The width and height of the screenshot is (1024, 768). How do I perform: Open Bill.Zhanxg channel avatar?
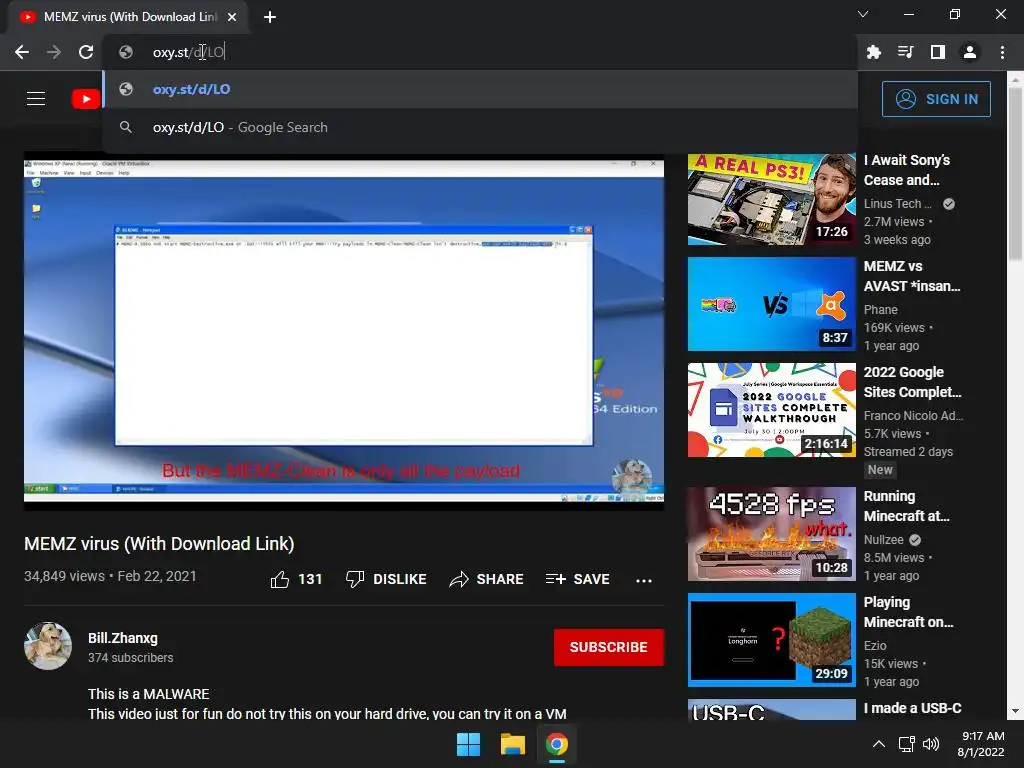(x=48, y=646)
